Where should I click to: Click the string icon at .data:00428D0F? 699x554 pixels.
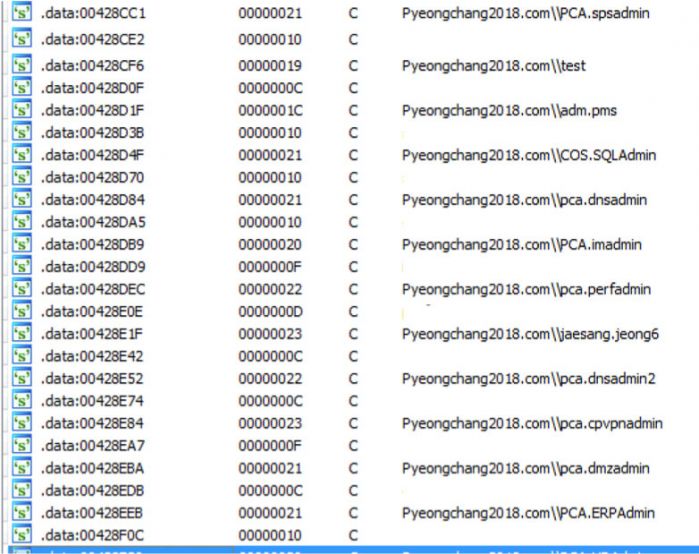pyautogui.click(x=21, y=88)
